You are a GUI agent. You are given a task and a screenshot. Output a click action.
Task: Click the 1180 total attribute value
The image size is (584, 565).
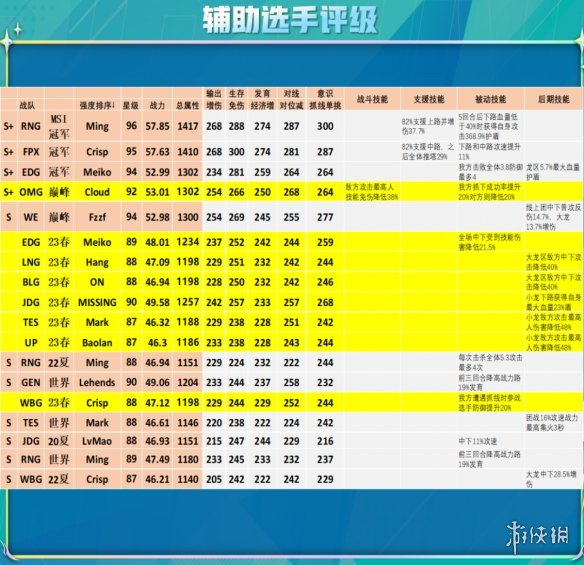pos(187,460)
